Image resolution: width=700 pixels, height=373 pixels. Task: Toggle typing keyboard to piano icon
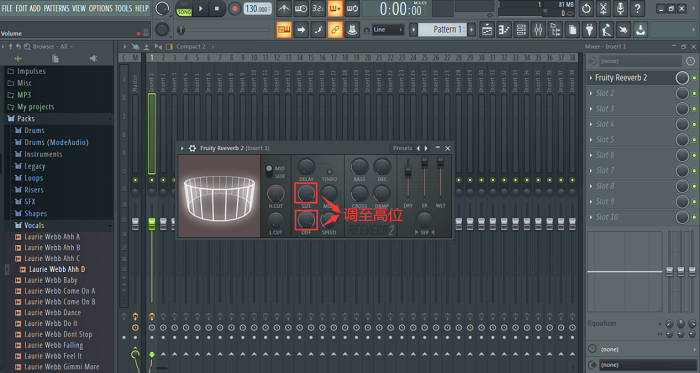click(284, 30)
